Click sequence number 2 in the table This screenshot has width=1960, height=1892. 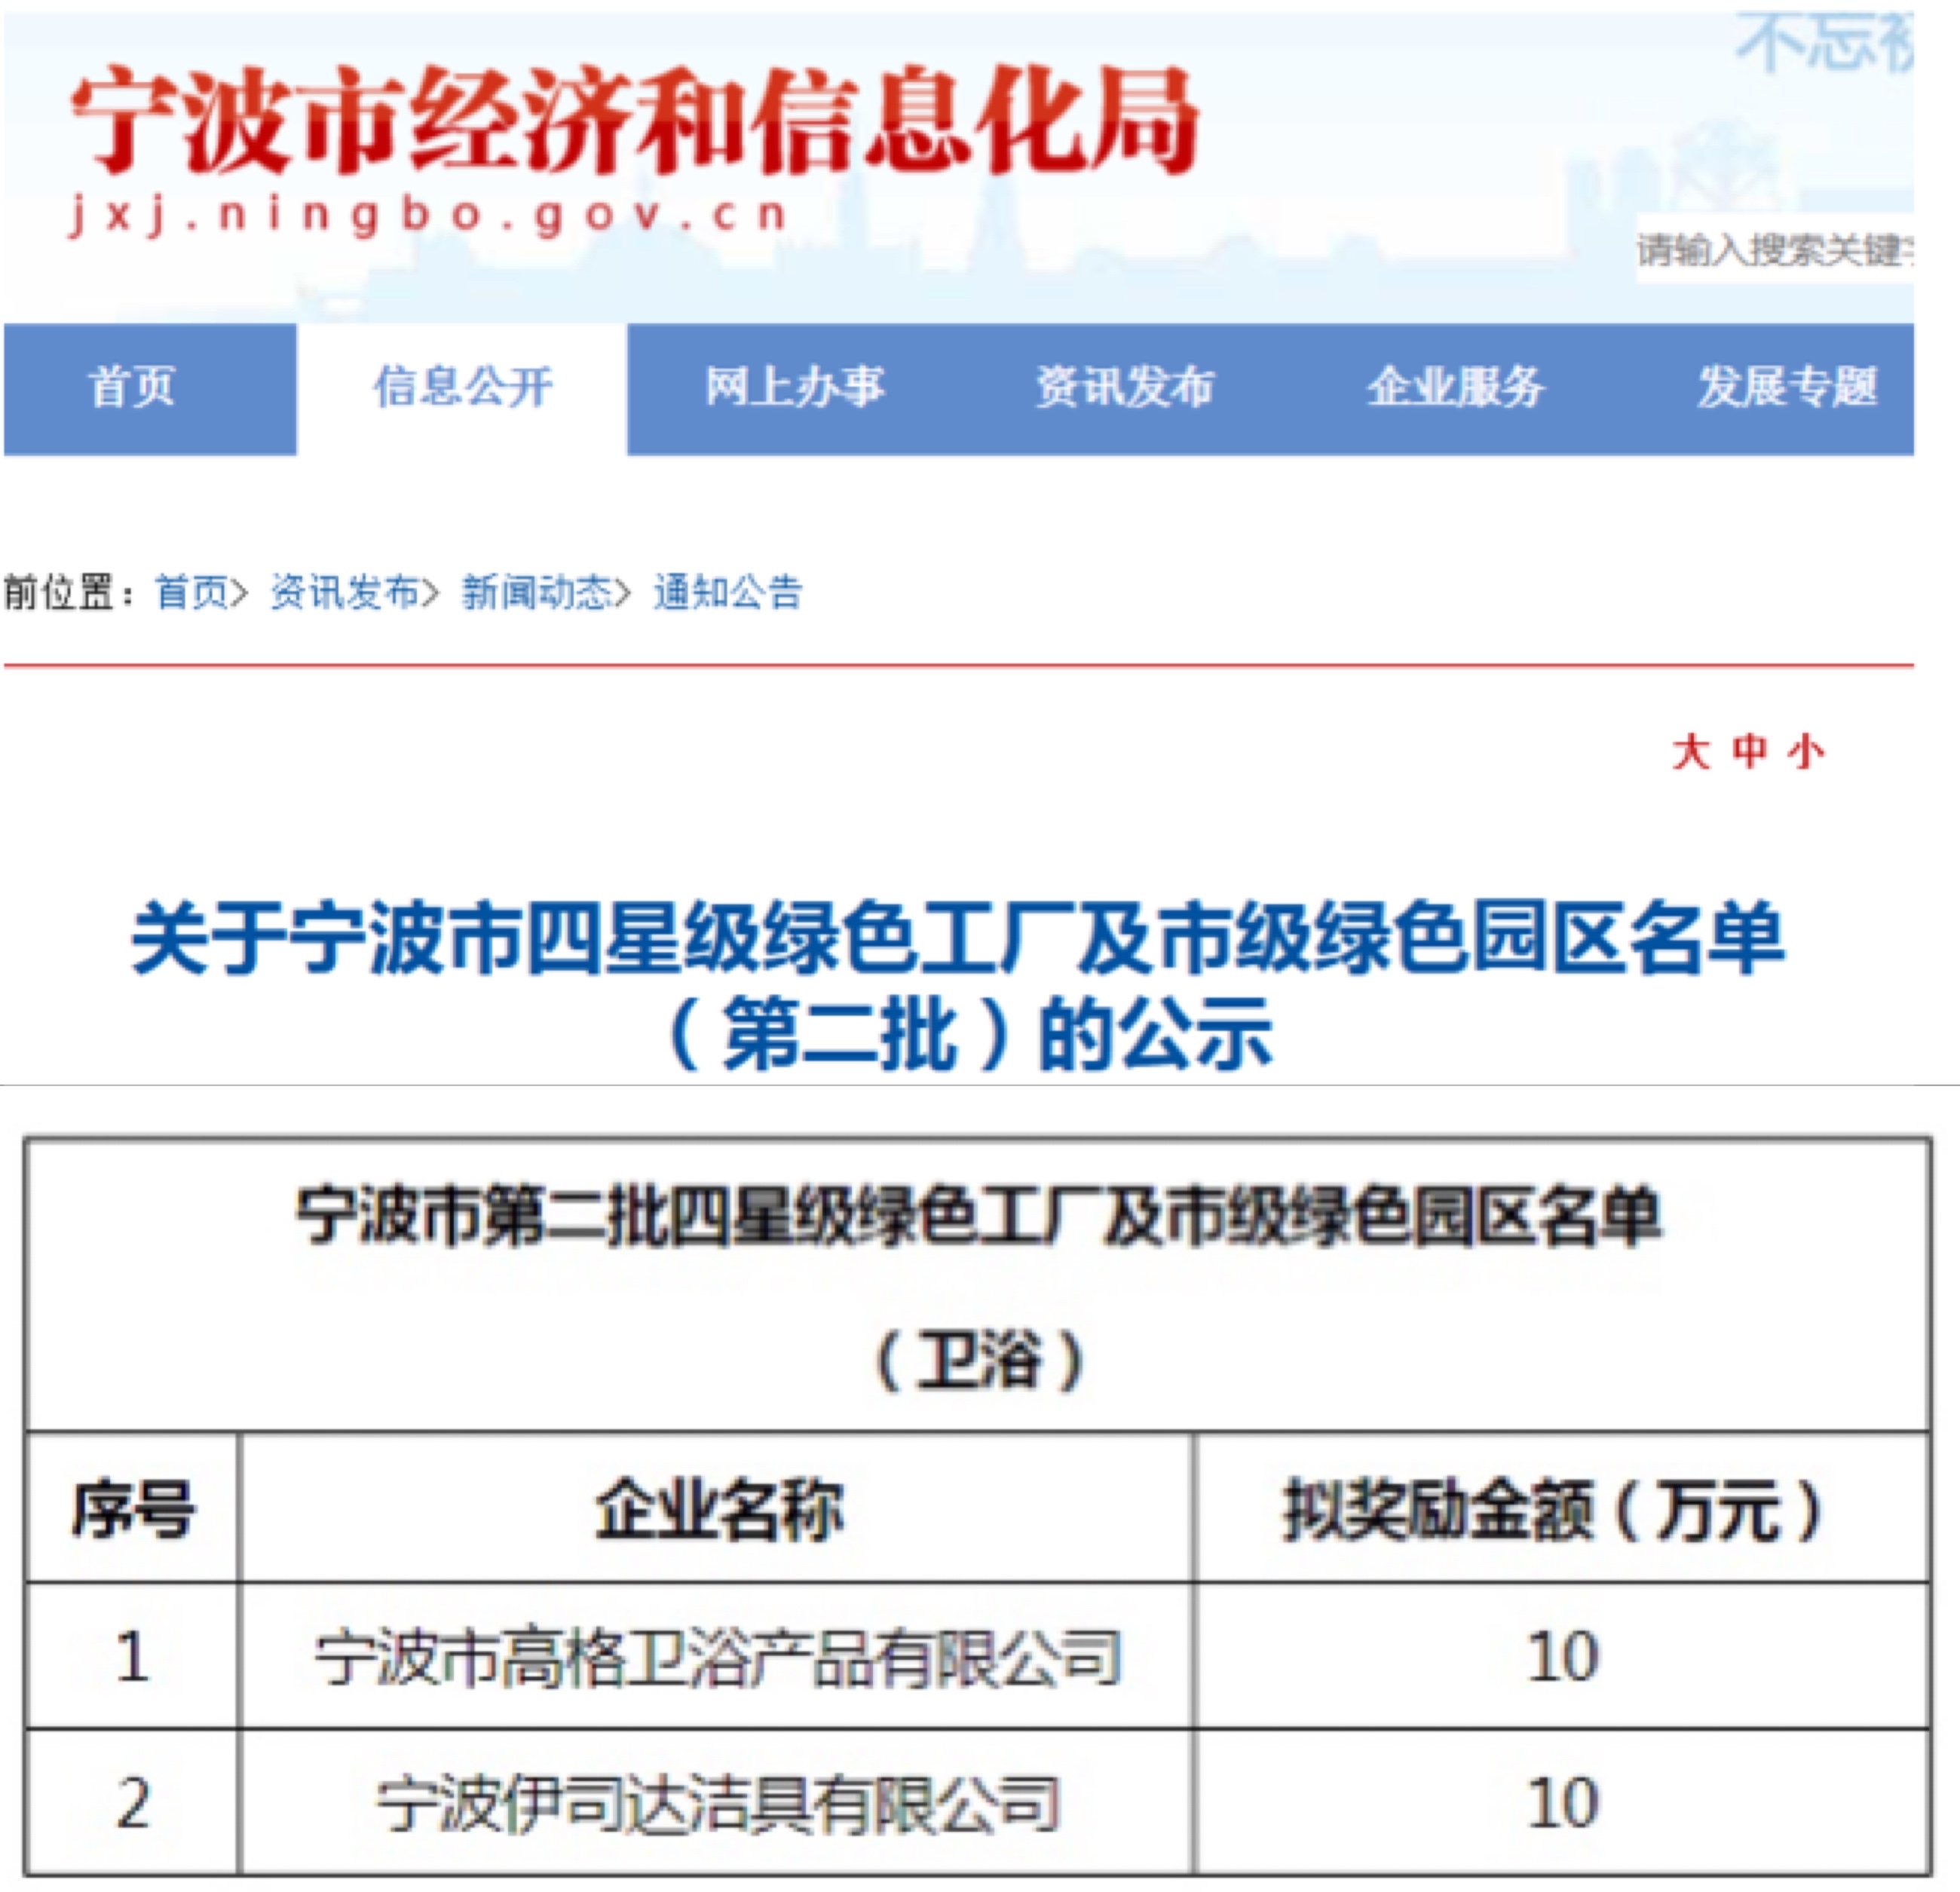point(132,1803)
